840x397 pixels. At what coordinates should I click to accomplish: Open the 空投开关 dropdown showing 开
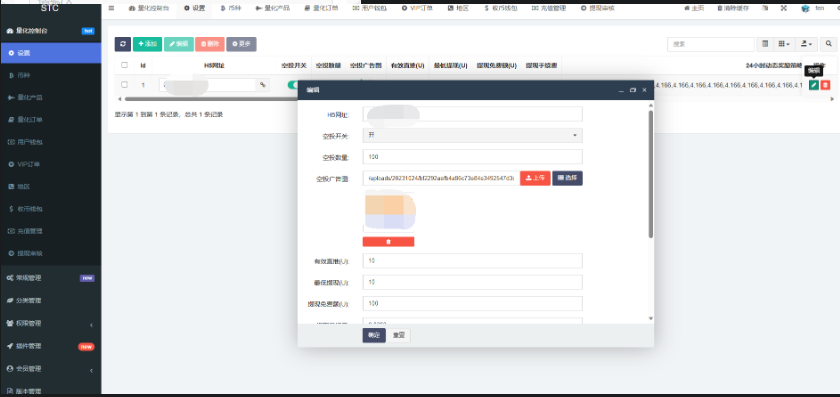[x=472, y=135]
